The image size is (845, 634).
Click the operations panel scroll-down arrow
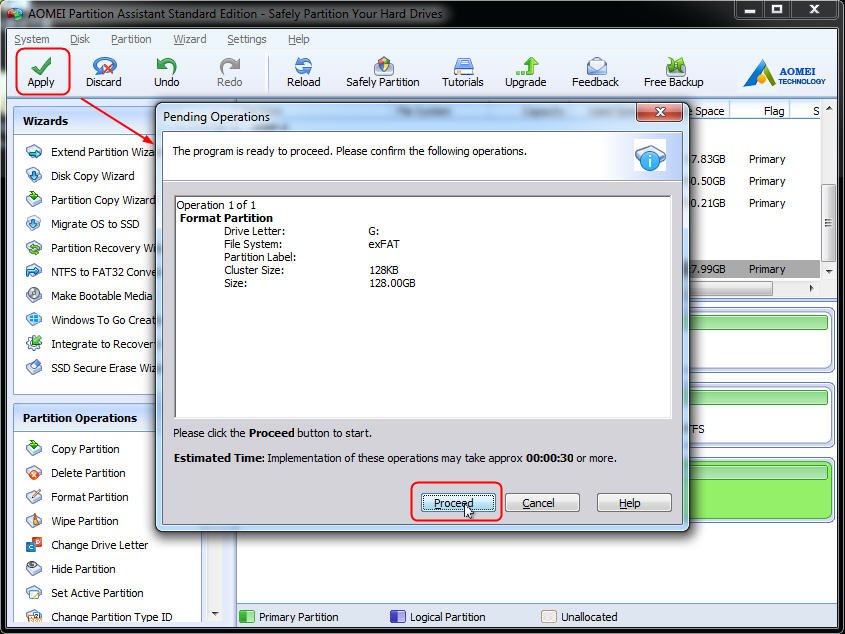click(216, 614)
